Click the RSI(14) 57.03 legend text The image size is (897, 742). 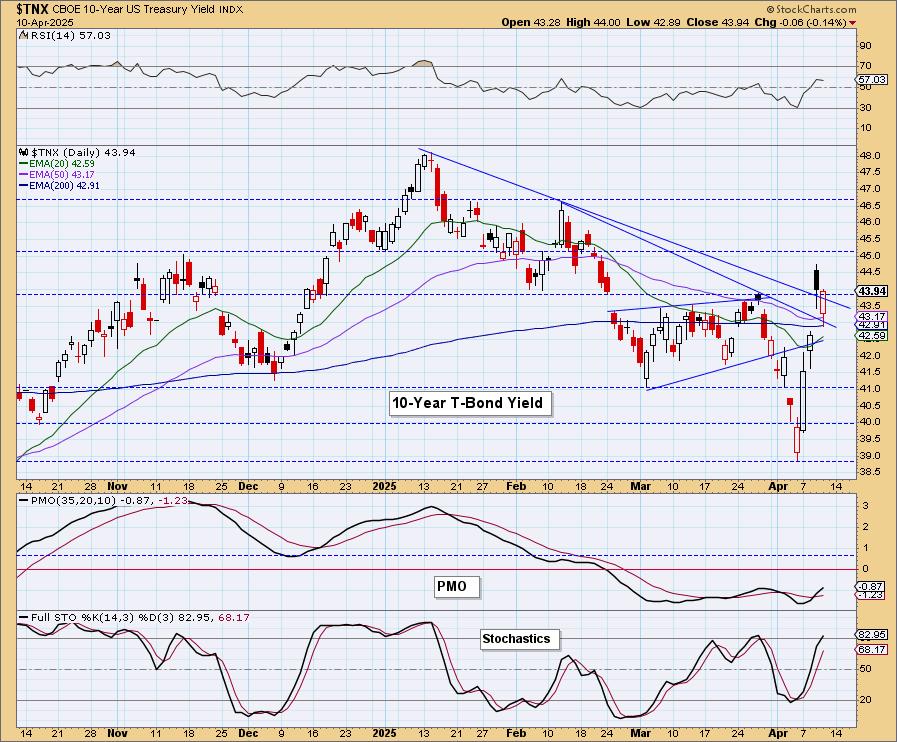pyautogui.click(x=69, y=35)
